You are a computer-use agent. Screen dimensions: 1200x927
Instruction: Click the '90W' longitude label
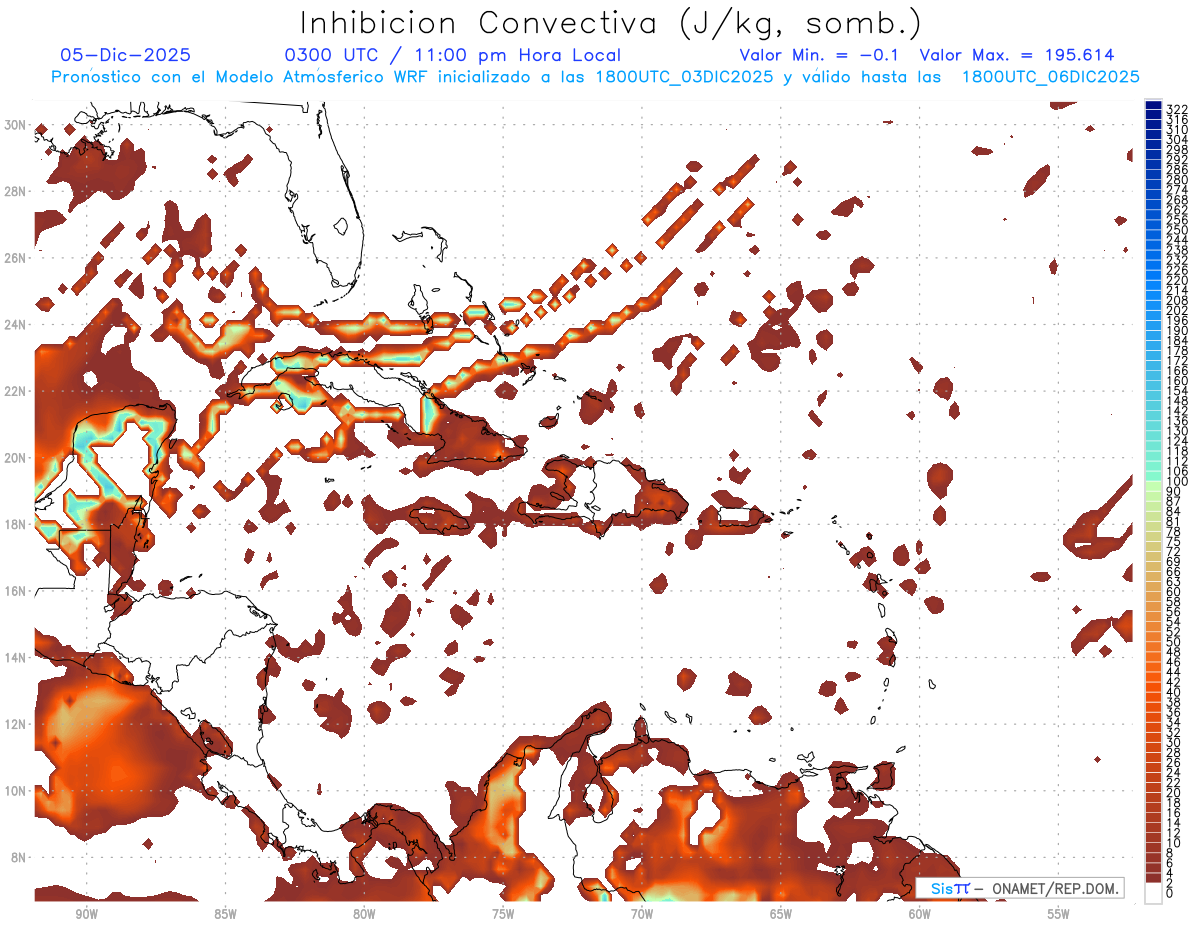86,915
